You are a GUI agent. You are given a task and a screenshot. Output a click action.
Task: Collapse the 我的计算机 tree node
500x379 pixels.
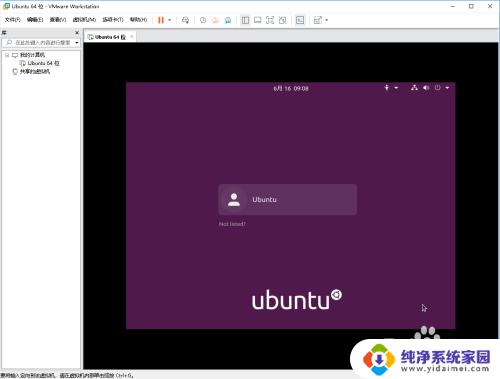pyautogui.click(x=7, y=55)
